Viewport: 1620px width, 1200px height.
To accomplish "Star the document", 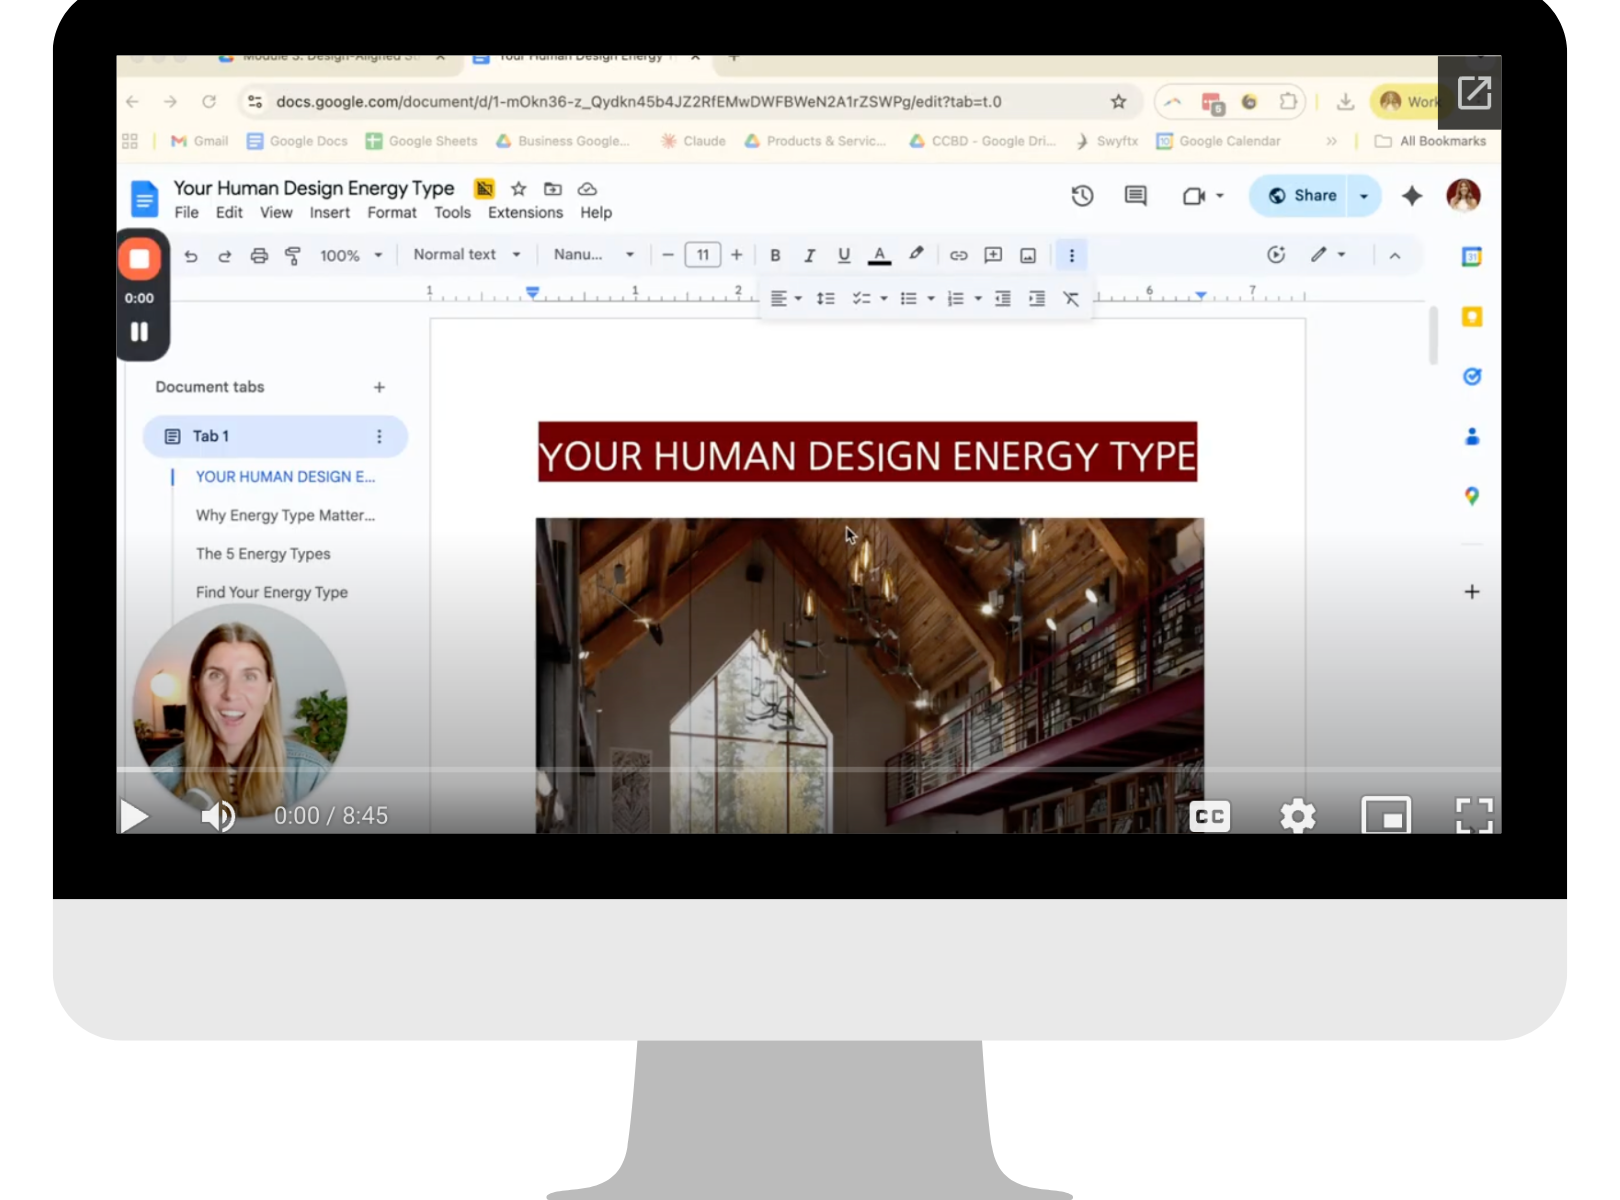I will tap(518, 189).
